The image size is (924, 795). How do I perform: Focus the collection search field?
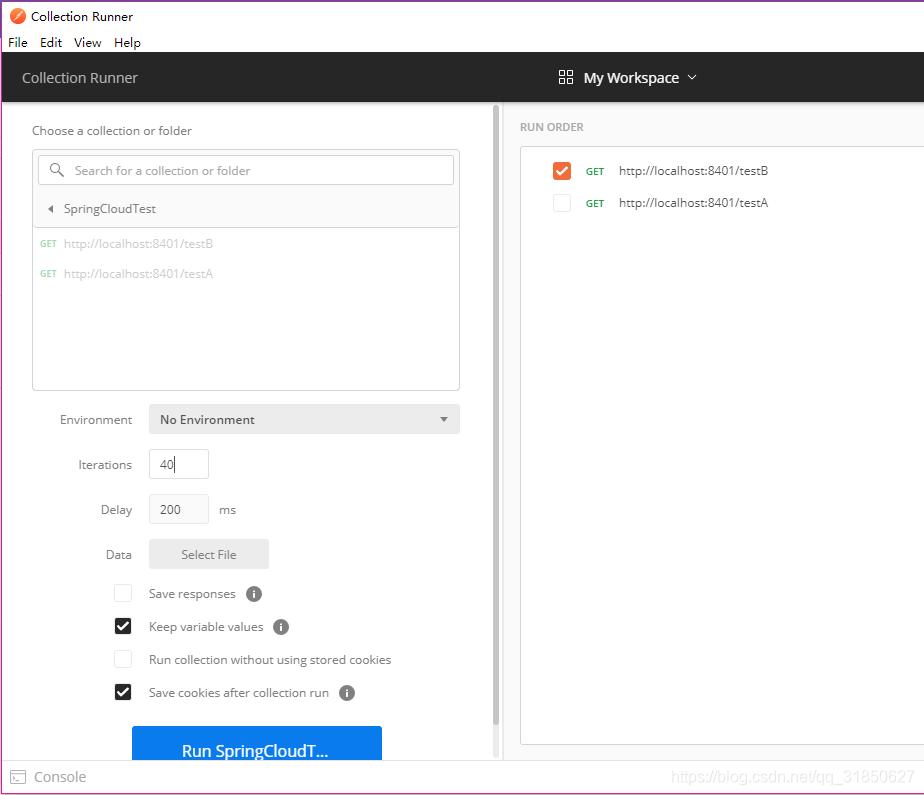[246, 170]
